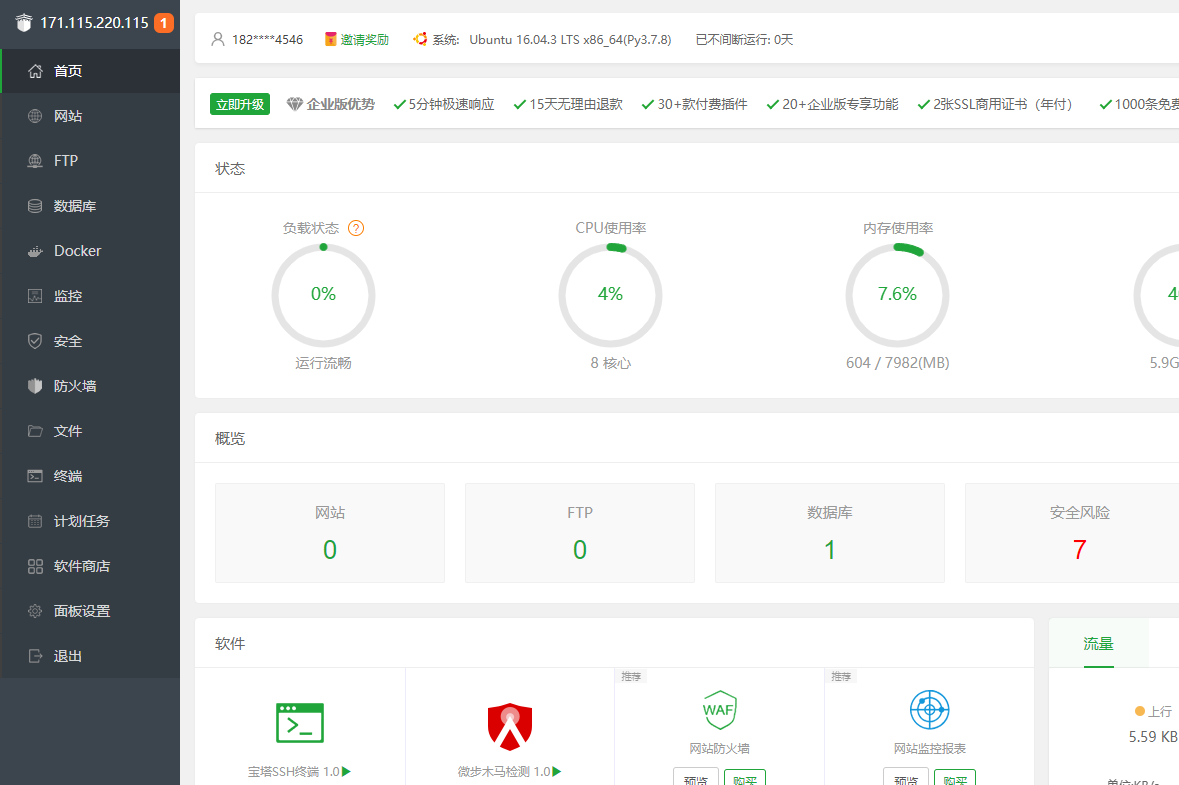The image size is (1179, 785).
Task: Click the 负载状态 help question mark icon
Action: pyautogui.click(x=356, y=228)
